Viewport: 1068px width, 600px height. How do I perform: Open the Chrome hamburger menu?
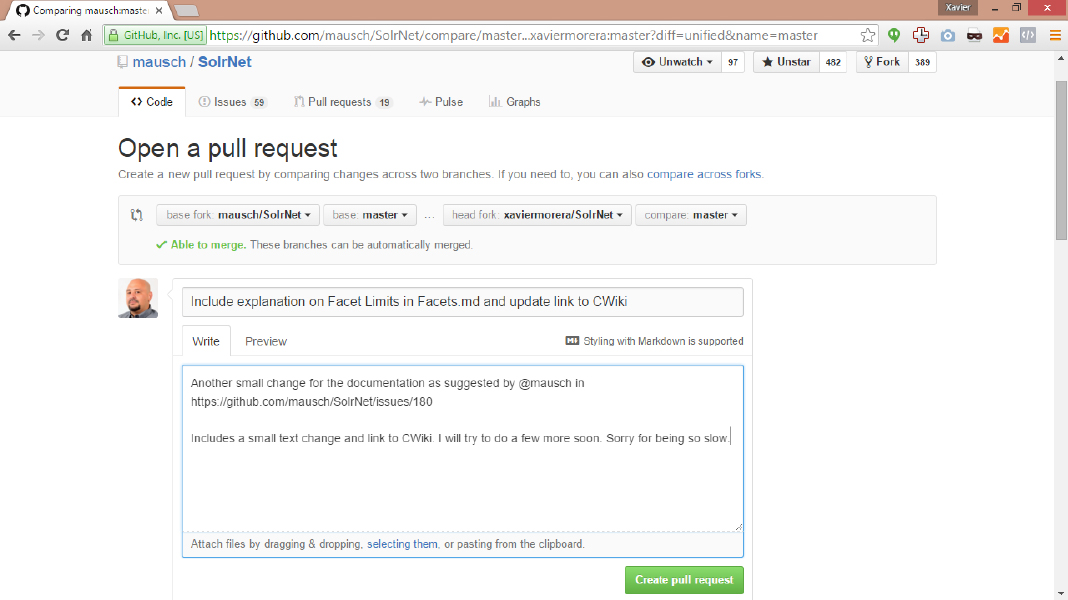coord(1055,35)
